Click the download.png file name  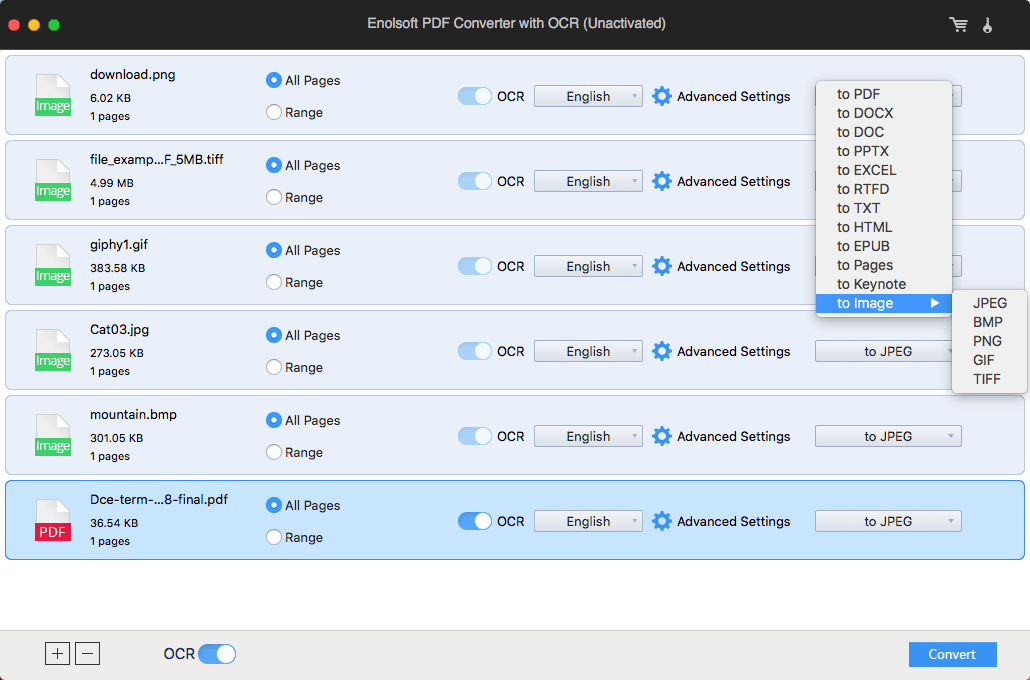click(x=133, y=75)
